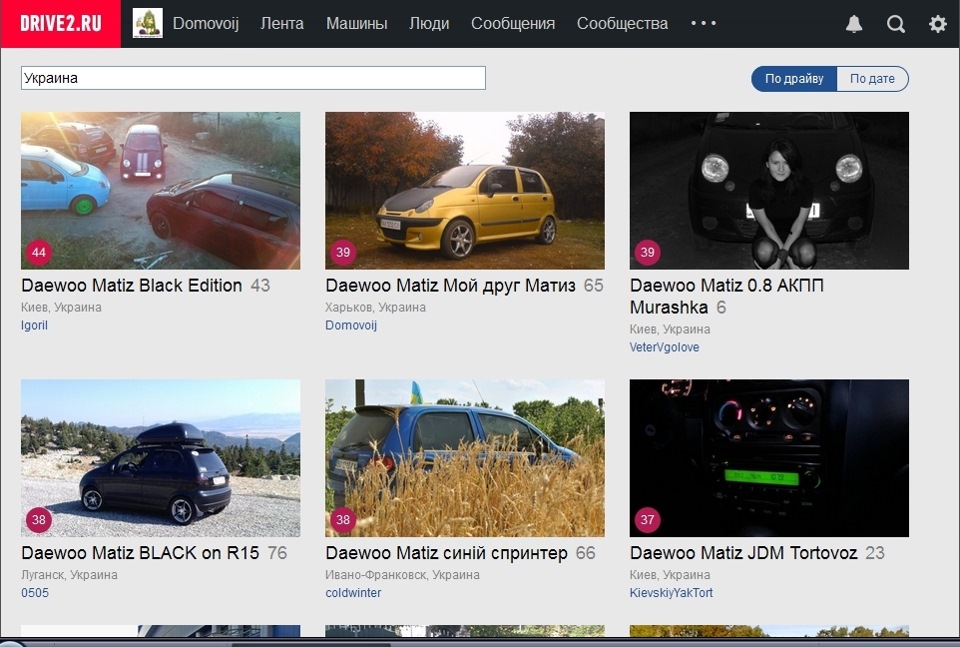Open Daewoo Matiz Black Edition title
Screen dimensions: 960x647
[132, 285]
